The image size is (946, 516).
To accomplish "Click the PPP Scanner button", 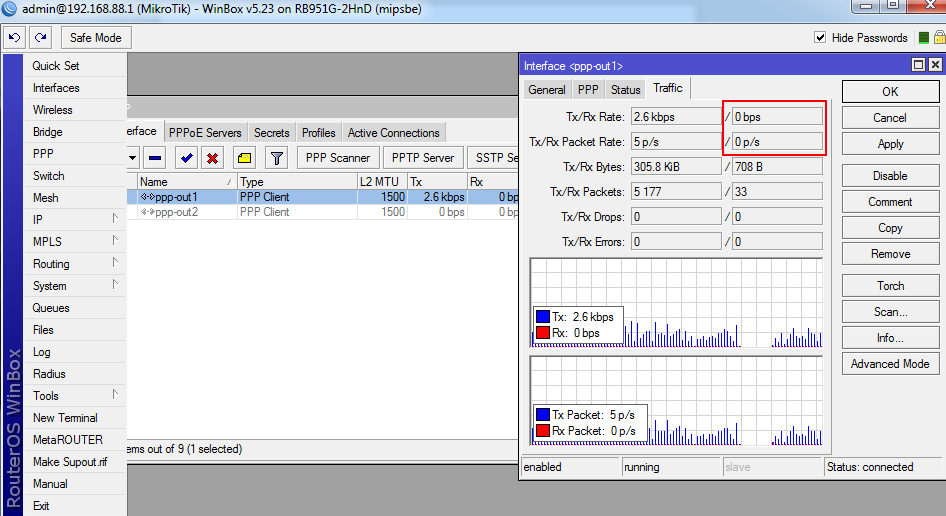I will (x=338, y=158).
